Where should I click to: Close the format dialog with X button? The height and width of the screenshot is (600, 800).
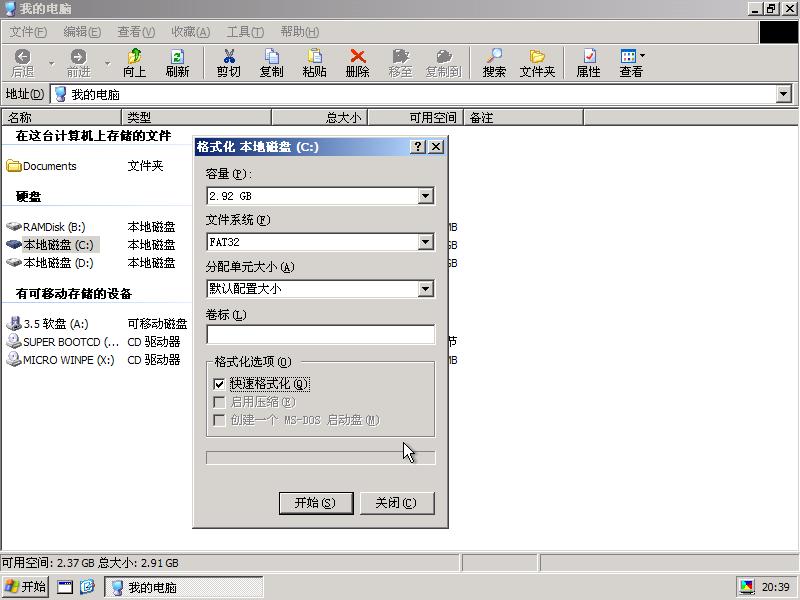pos(436,147)
